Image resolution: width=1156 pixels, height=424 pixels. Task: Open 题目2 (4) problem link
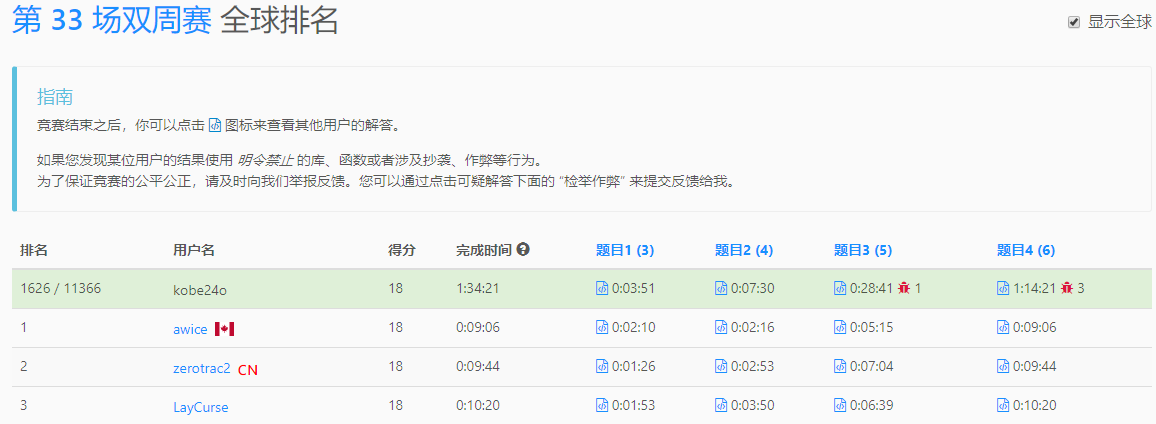point(743,250)
